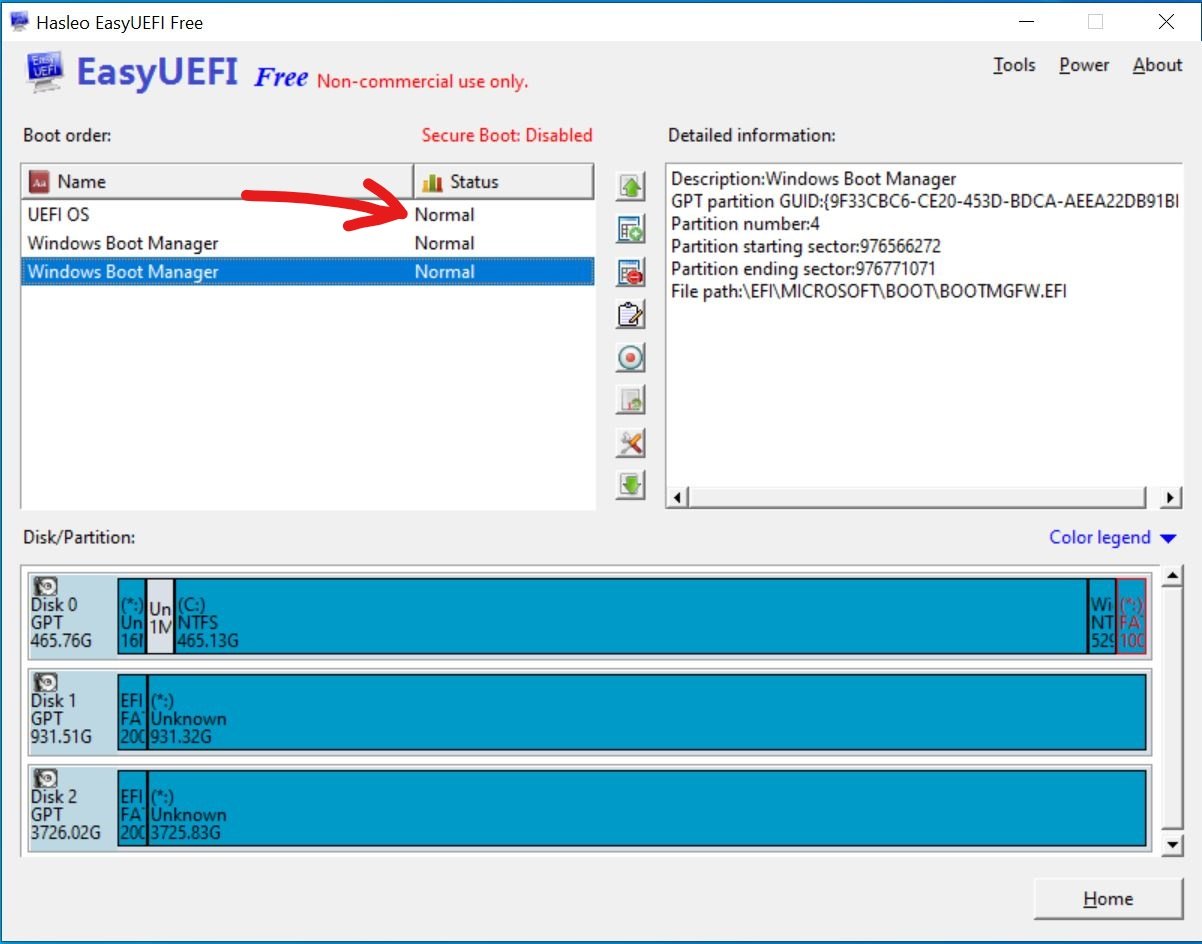Viewport: 1202px width, 944px height.
Task: Open the Power menu
Action: coord(1084,65)
